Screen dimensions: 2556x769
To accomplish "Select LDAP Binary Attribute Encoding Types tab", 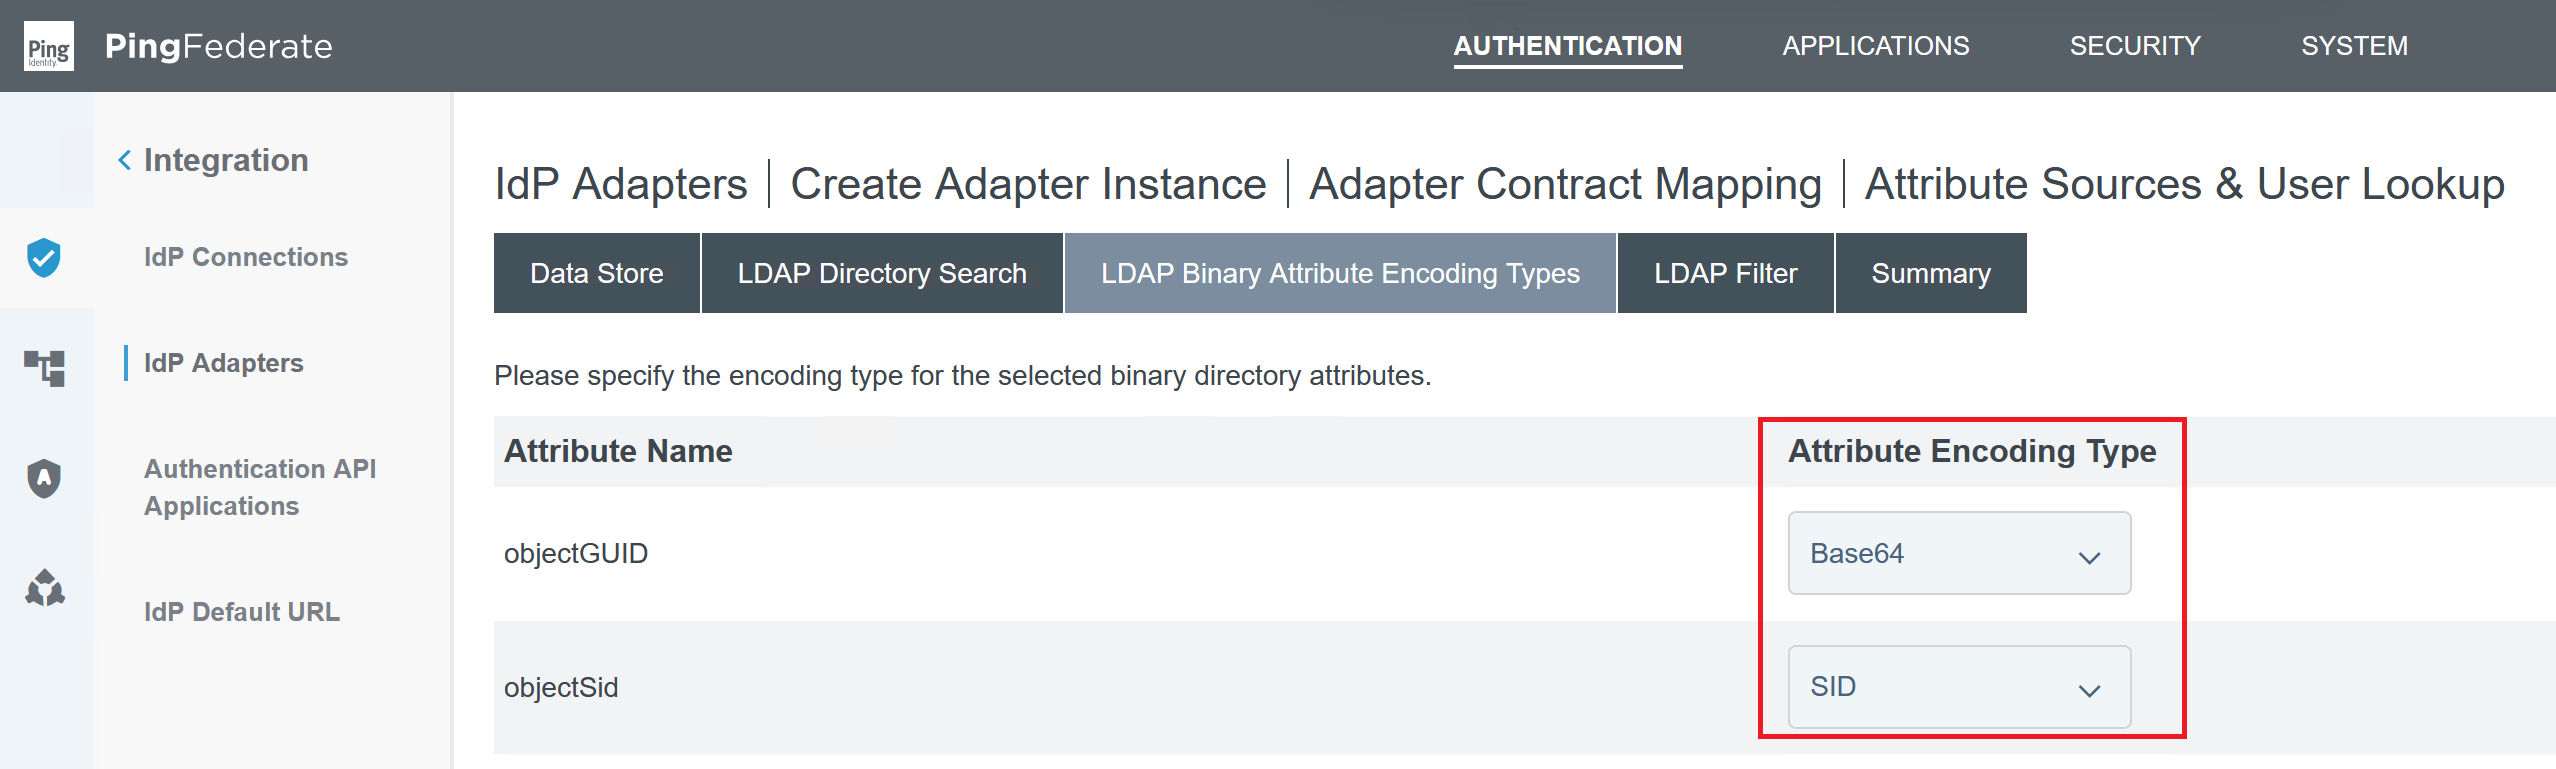I will (1340, 273).
